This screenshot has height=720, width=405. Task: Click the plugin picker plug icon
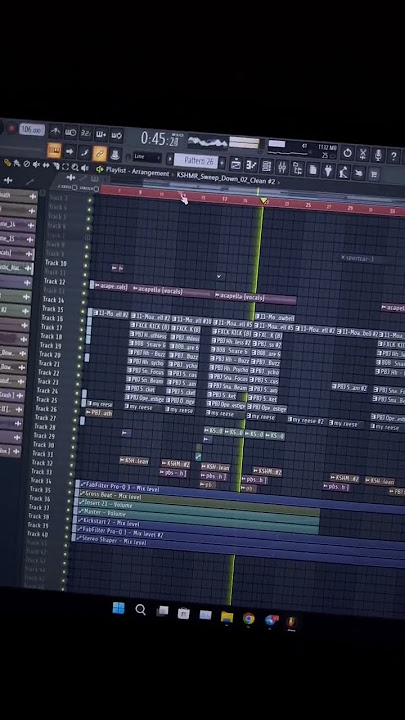pyautogui.click(x=328, y=171)
